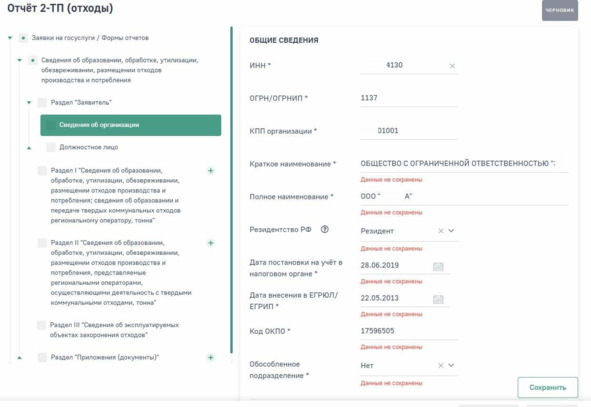Select Сведения об организации in the tree
The width and height of the screenshot is (591, 407).
tap(130, 125)
